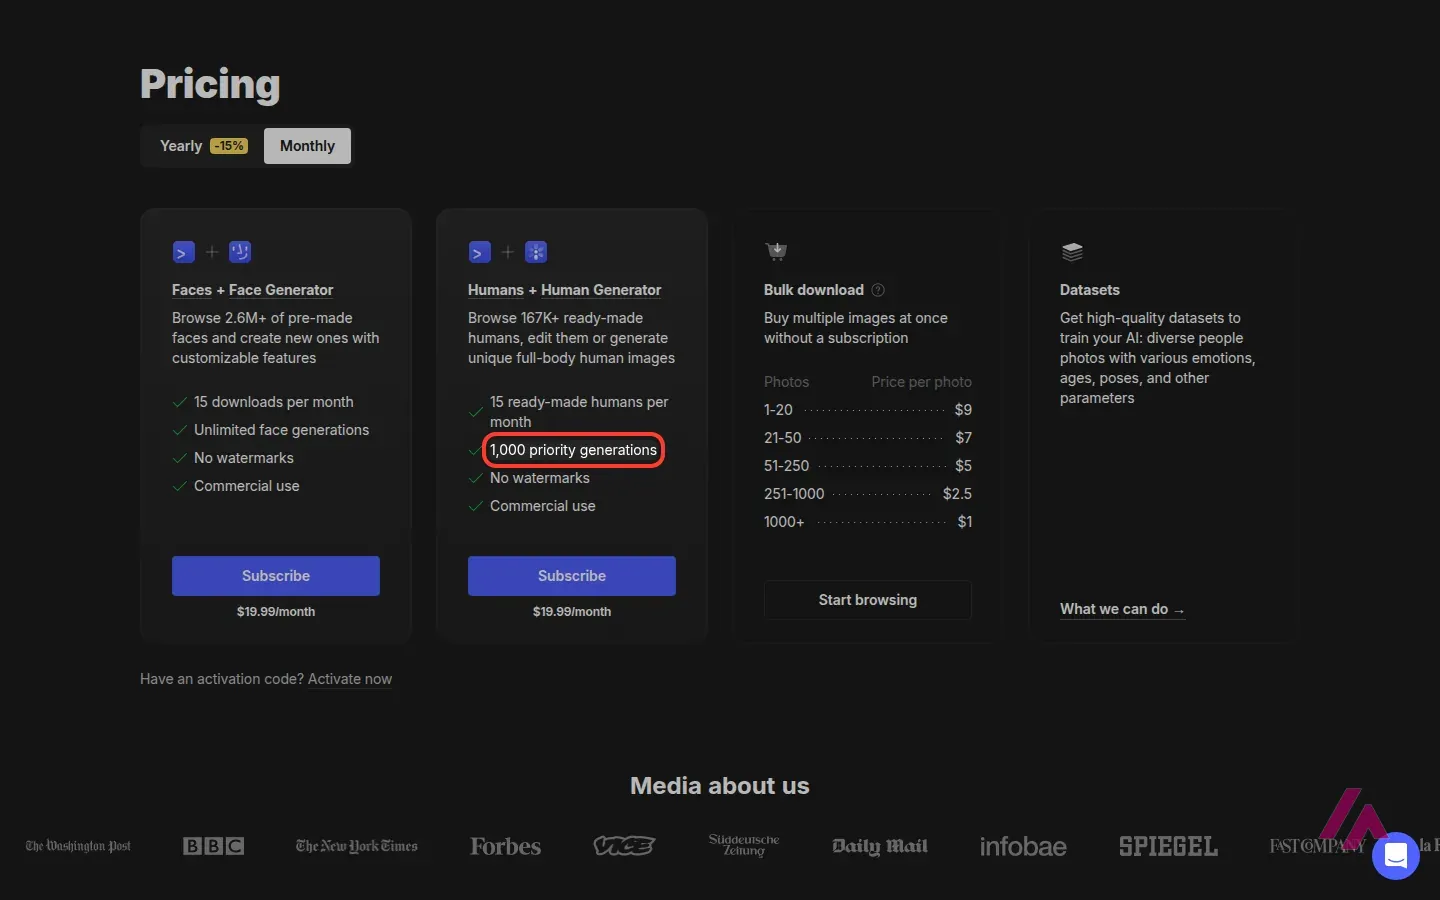Click the Humans arrow icon in second card
The width and height of the screenshot is (1440, 900).
479,252
